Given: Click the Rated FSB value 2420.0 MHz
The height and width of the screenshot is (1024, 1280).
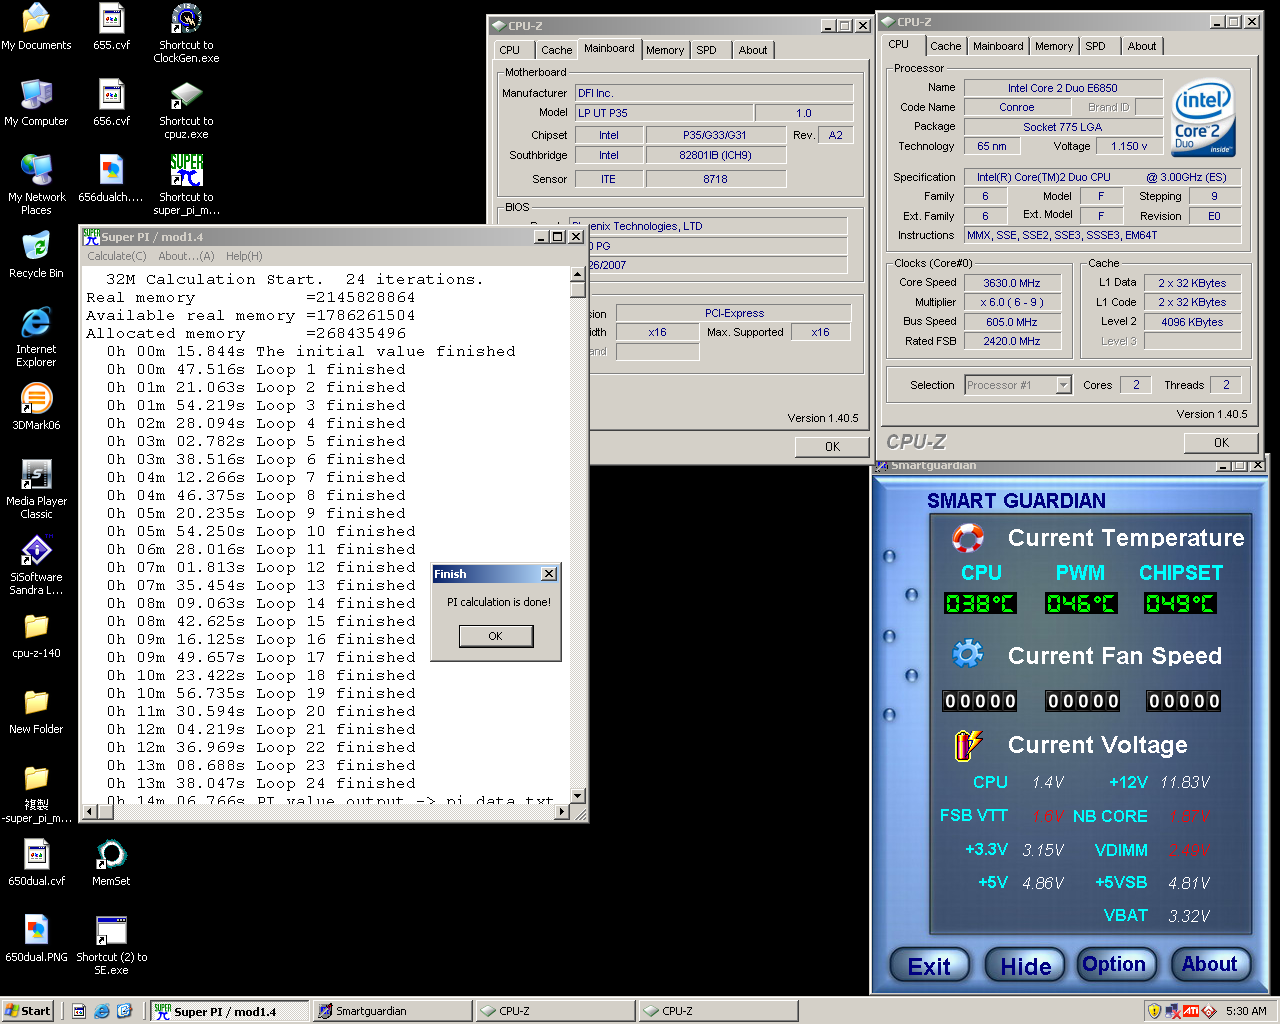Looking at the screenshot, I should [1011, 341].
